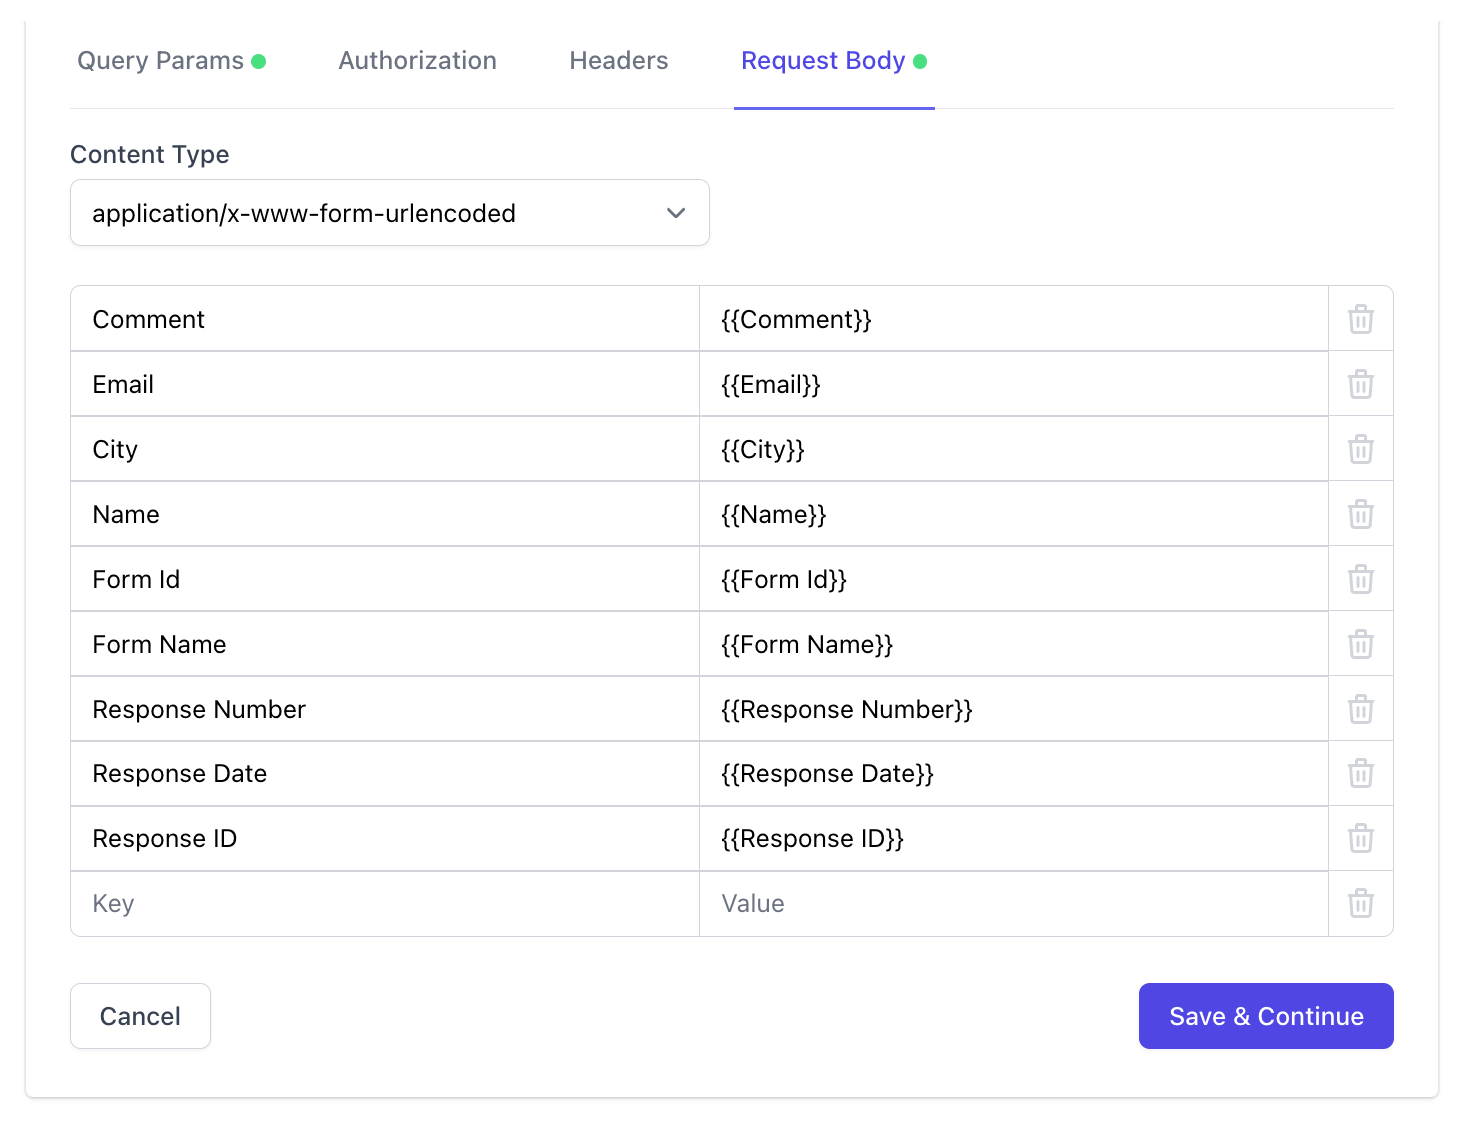
Task: Switch to the Authorization tab
Action: 417,61
